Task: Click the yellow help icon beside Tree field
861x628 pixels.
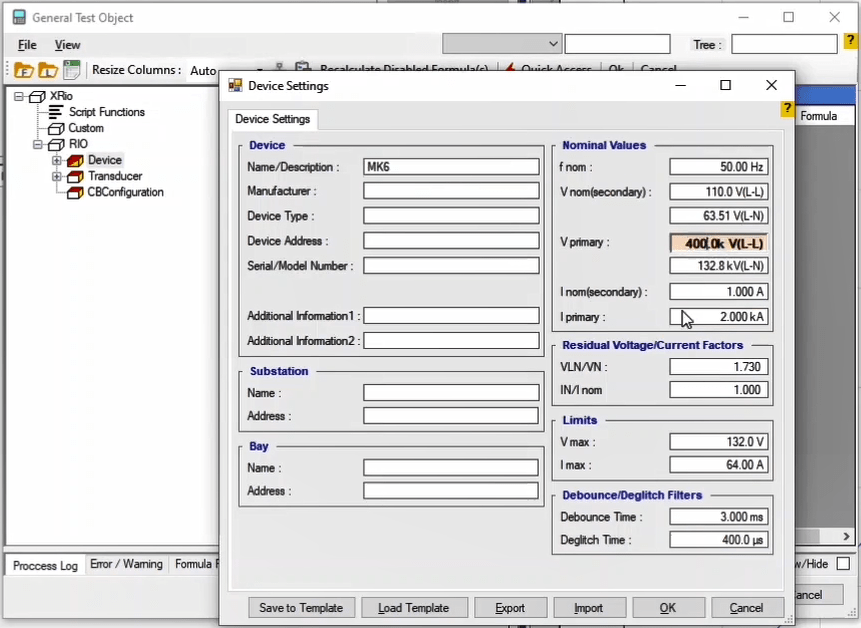Action: [850, 42]
